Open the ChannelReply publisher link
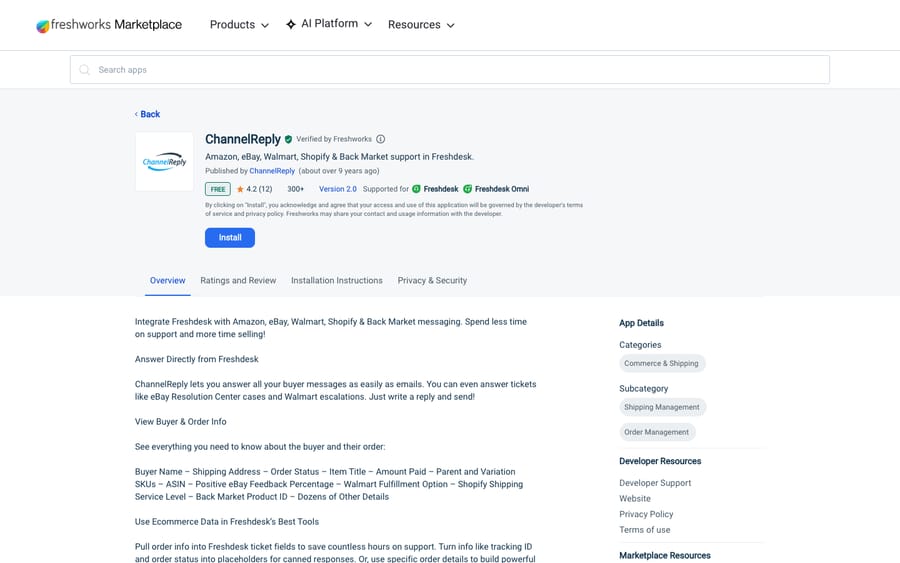900x563 pixels. 272,171
